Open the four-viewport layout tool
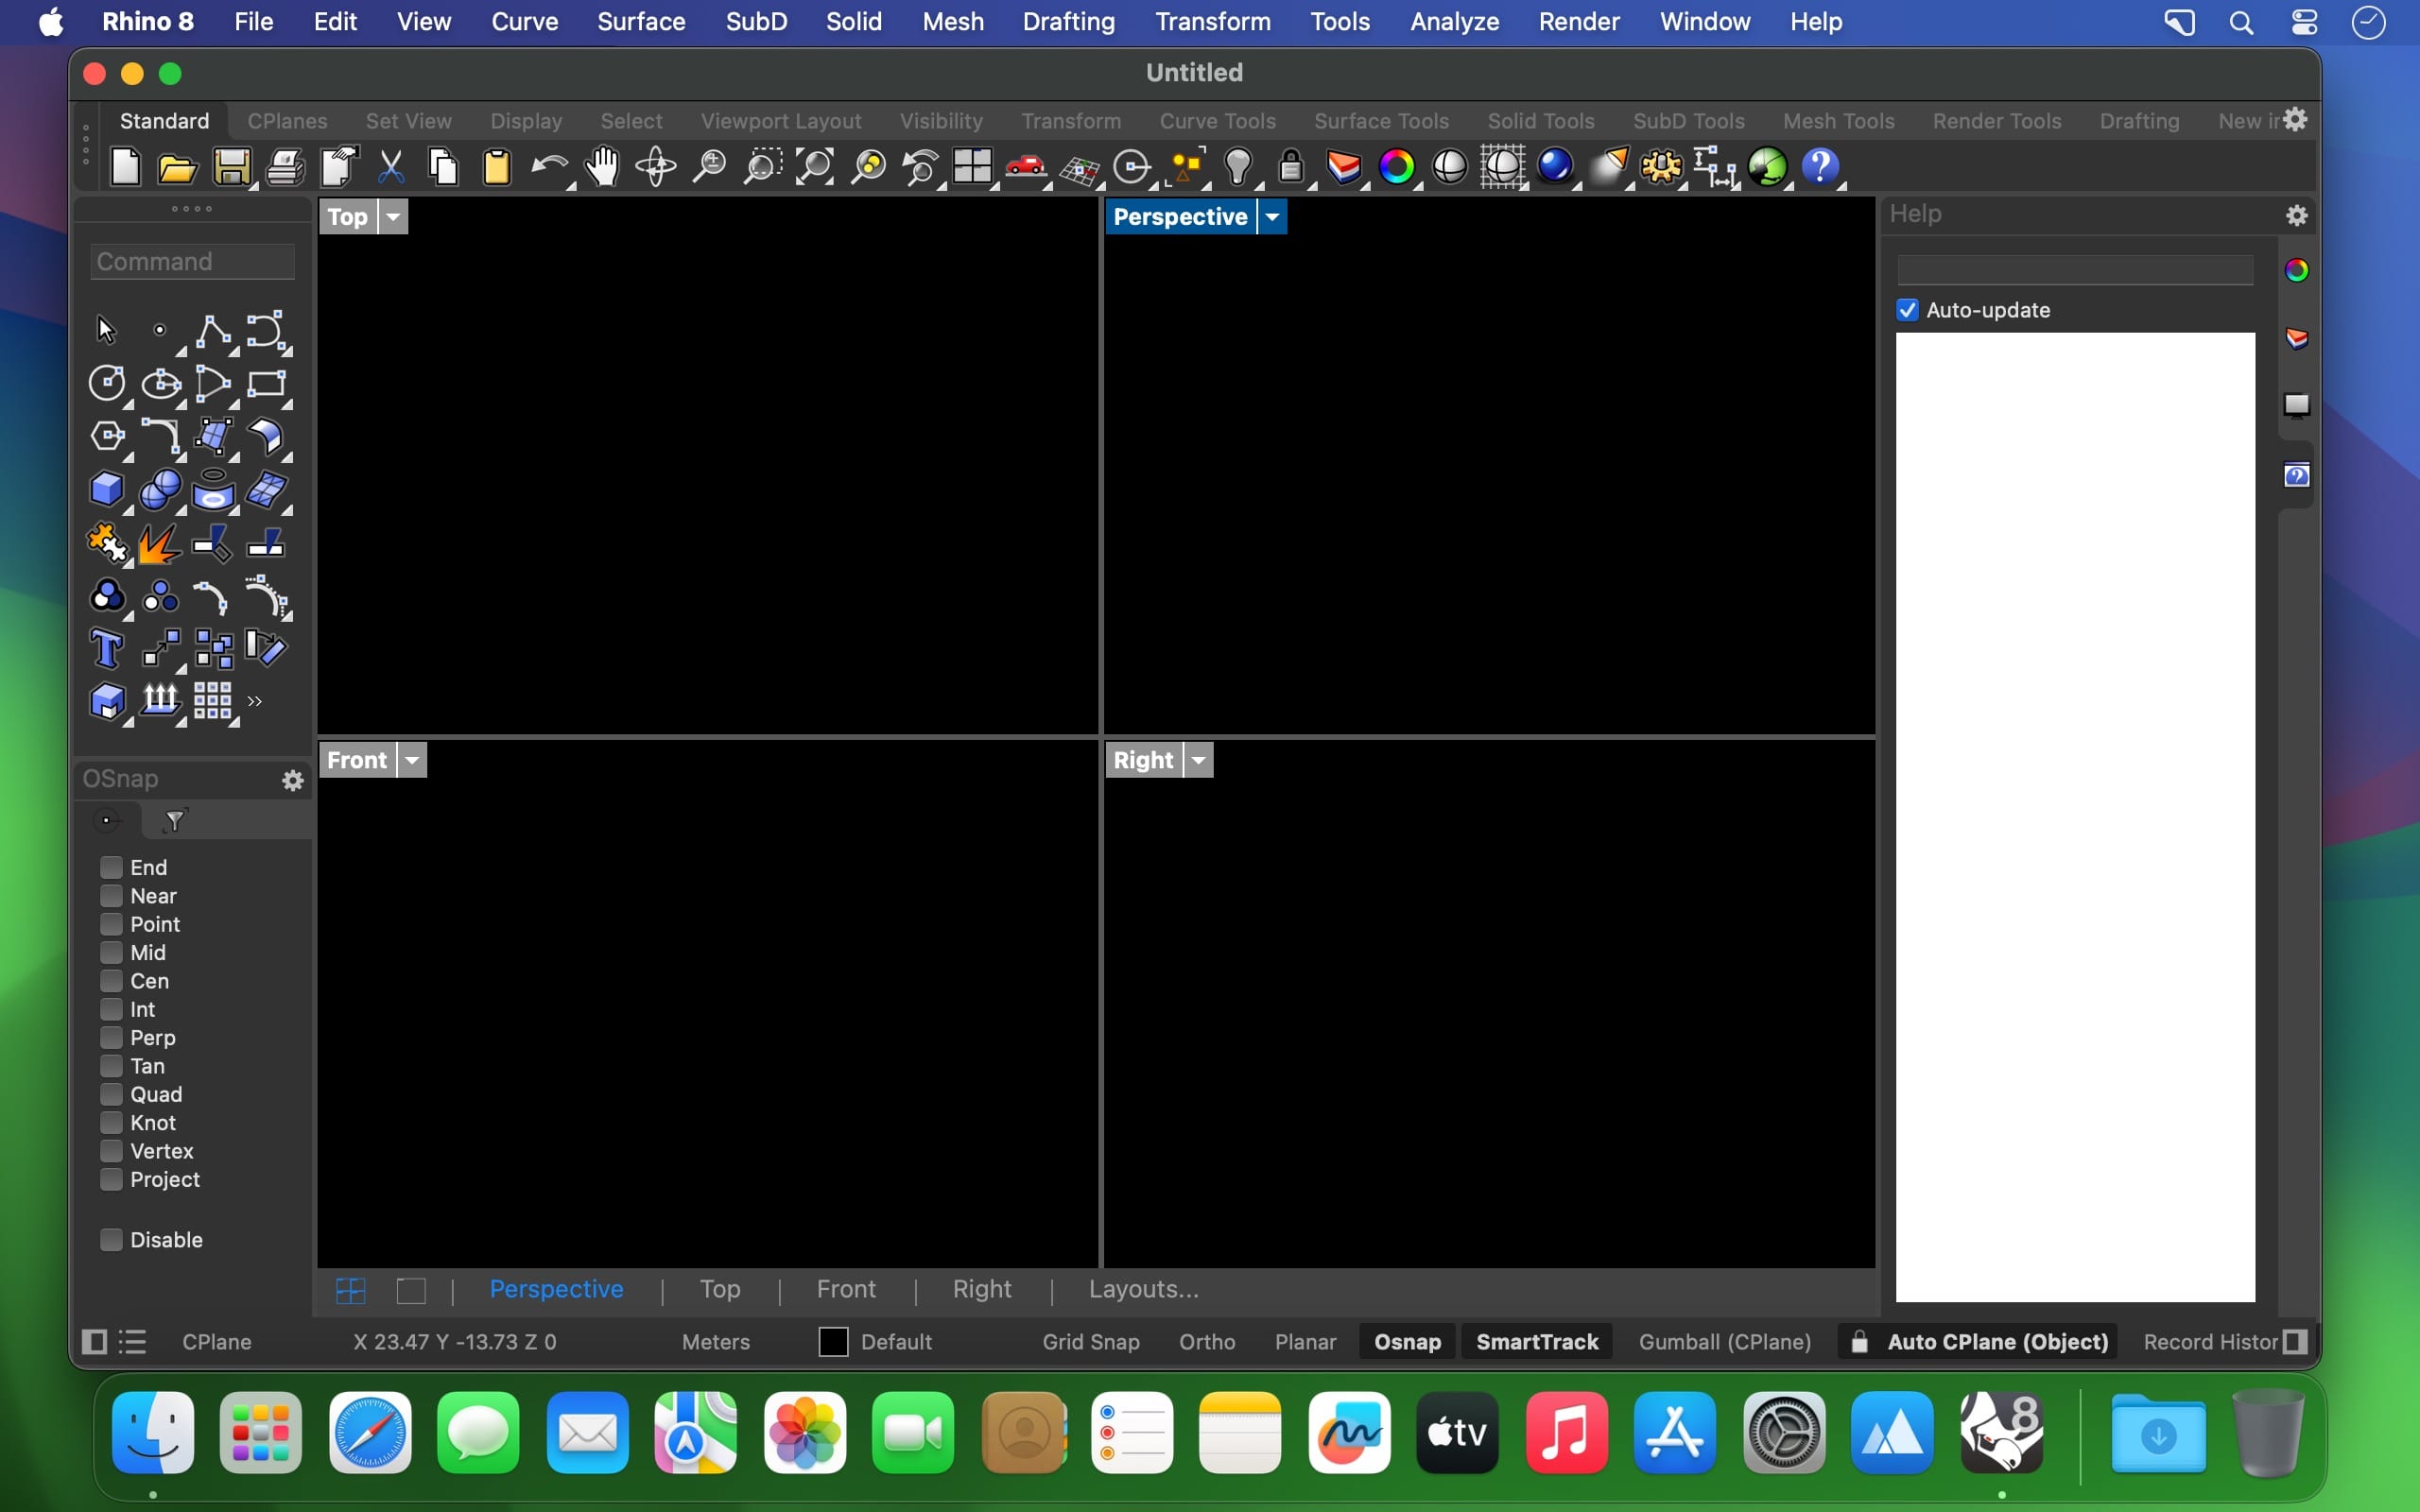The height and width of the screenshot is (1512, 2420). [972, 167]
